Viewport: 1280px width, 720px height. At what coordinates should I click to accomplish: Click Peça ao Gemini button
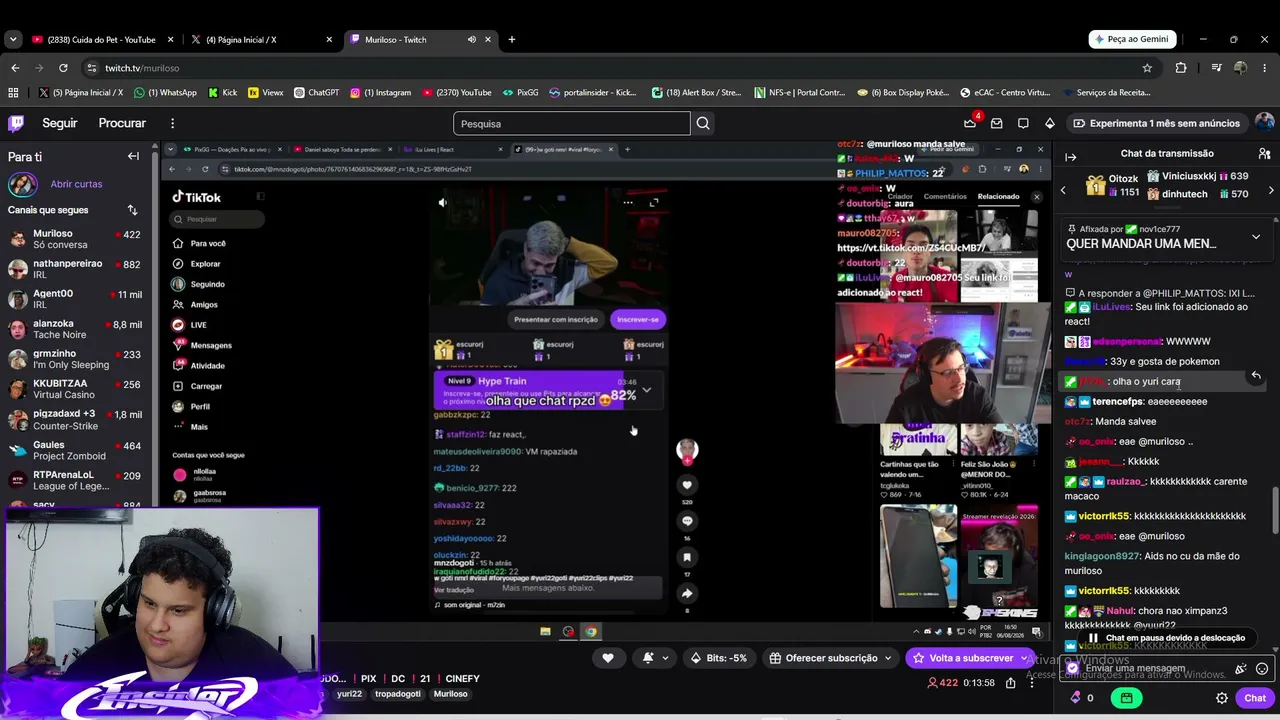[1132, 39]
